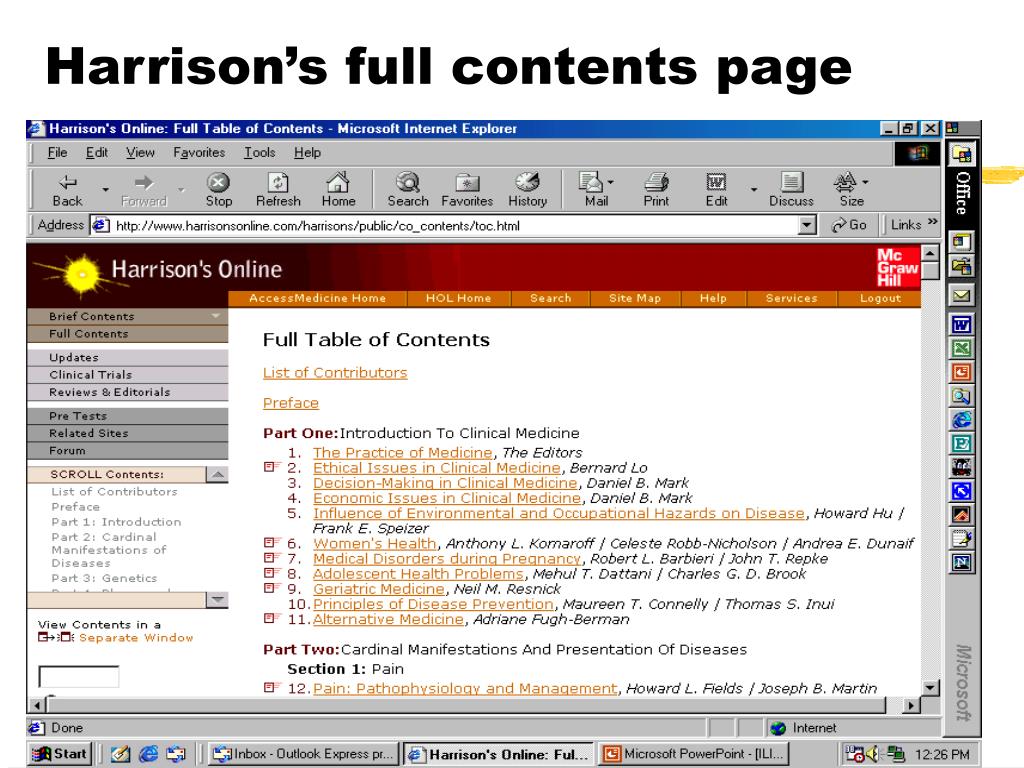1024x768 pixels.
Task: Open the Mail button dropdown arrow
Action: 611,182
